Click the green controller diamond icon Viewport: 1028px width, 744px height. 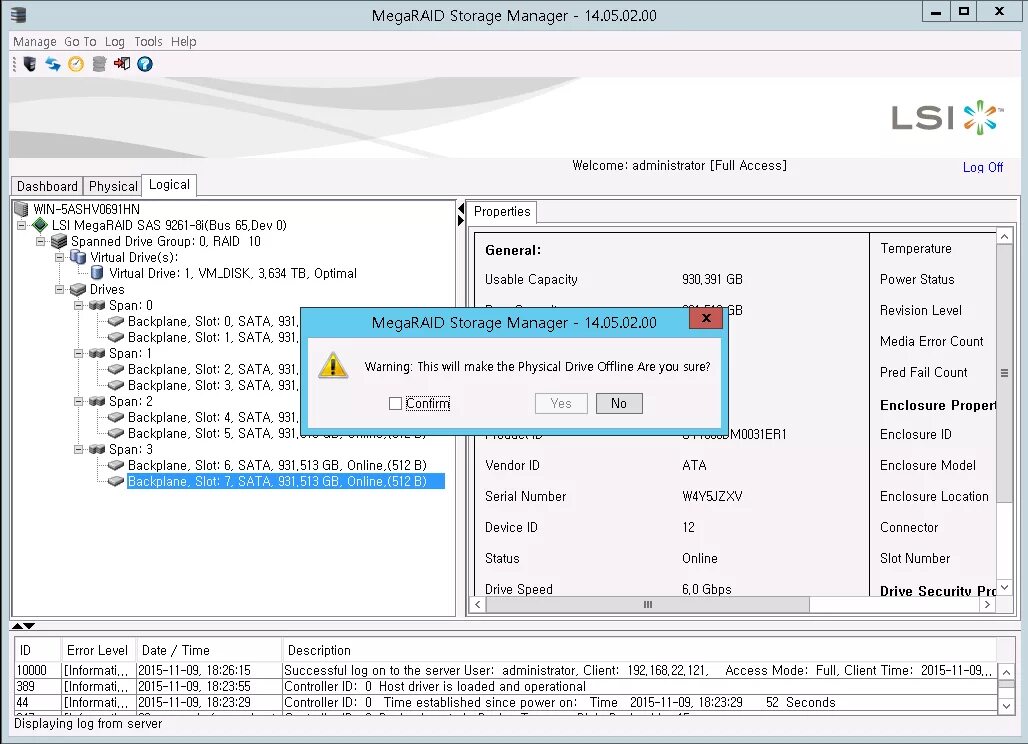(41, 225)
